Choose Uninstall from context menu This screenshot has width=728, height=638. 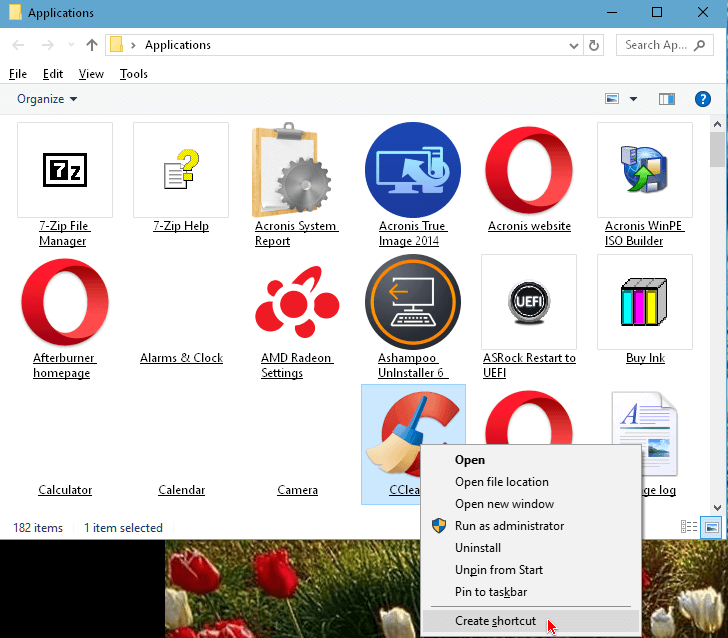(531, 548)
